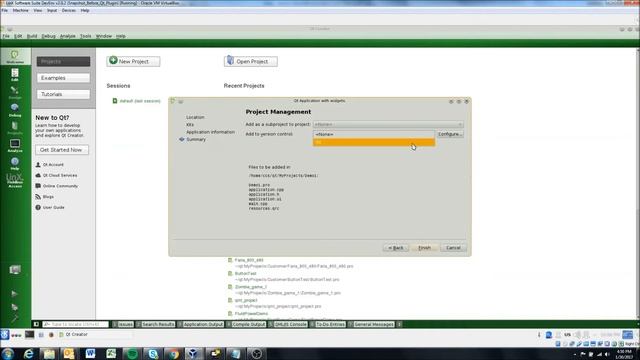The image size is (640, 360).
Task: Open Help mode in left sidebar
Action: pyautogui.click(x=15, y=163)
